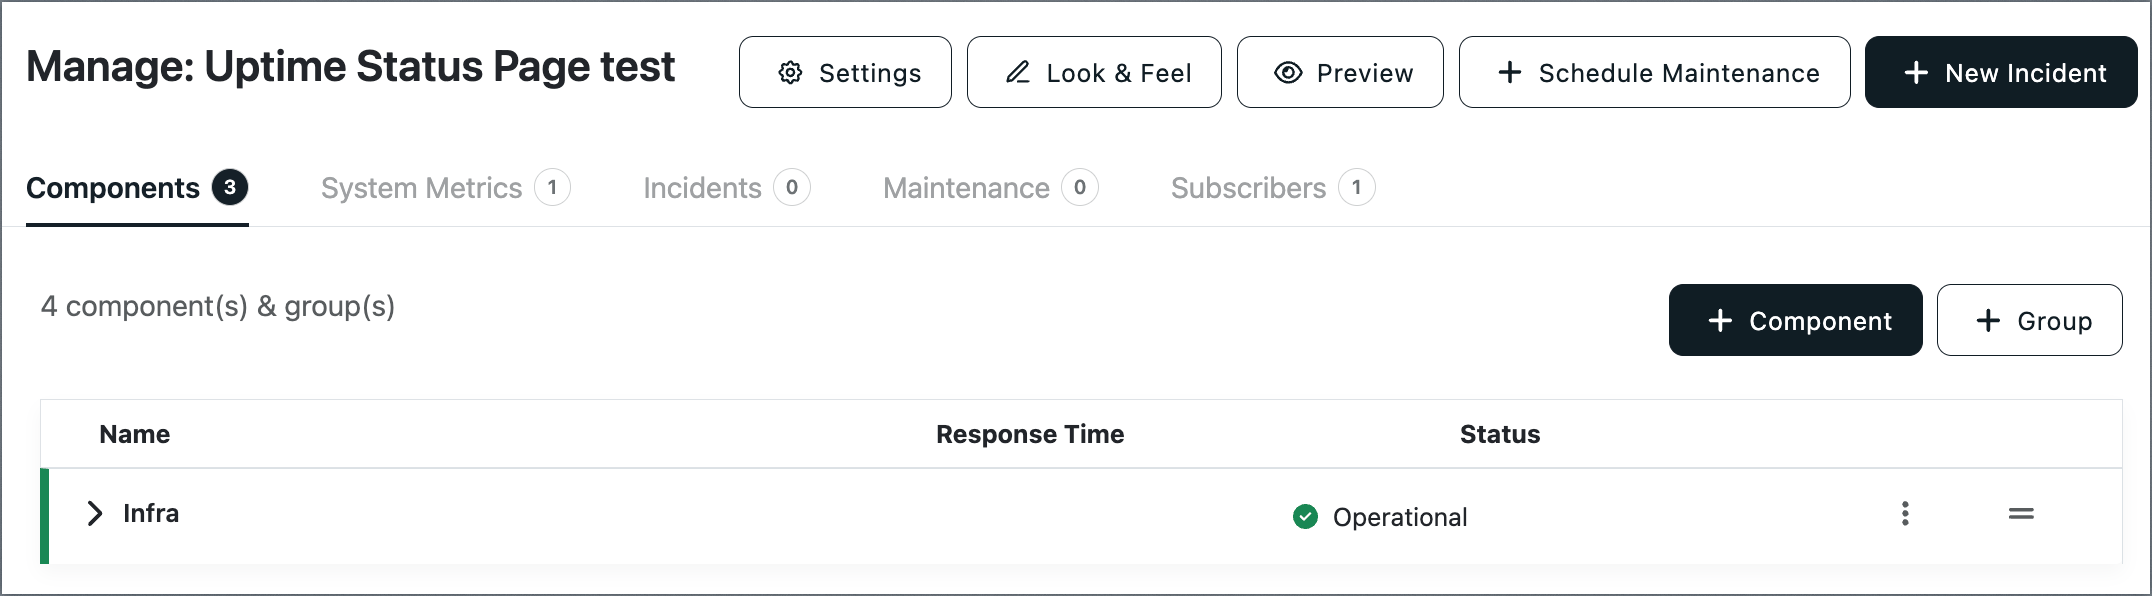
Task: Click the Infra group name
Action: [x=151, y=513]
